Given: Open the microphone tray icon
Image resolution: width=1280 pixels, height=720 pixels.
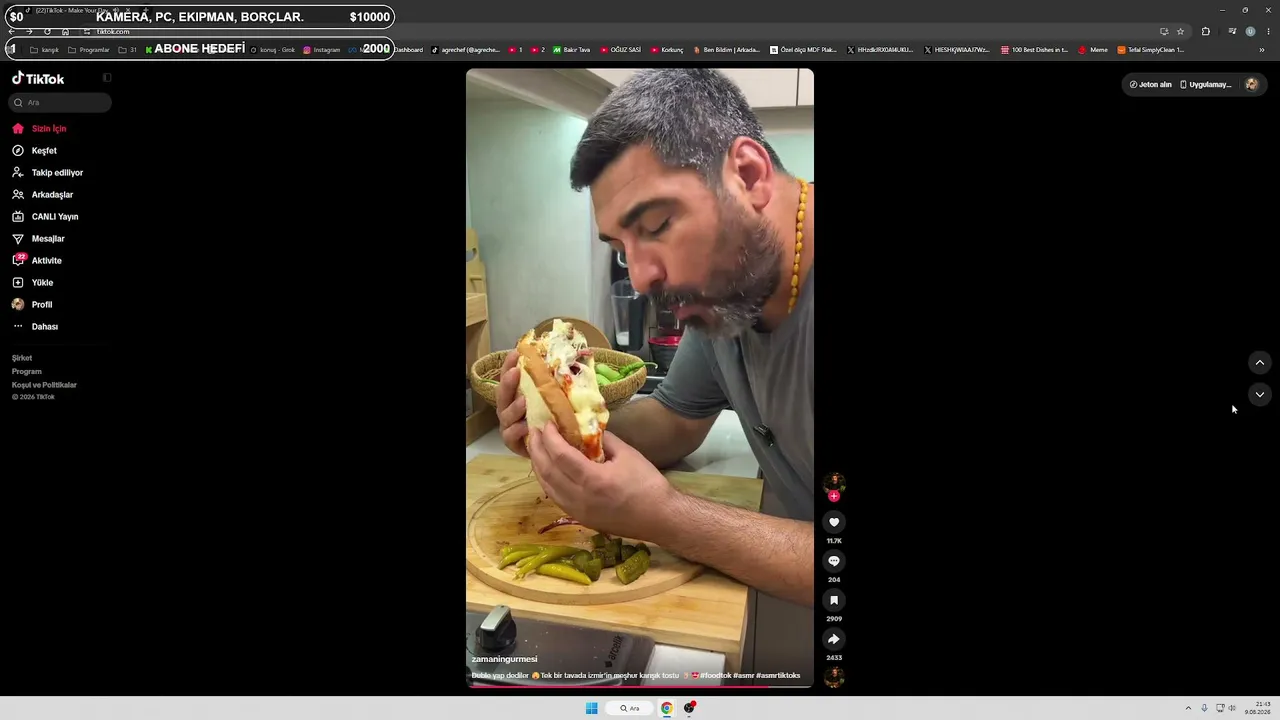Looking at the screenshot, I should (x=1204, y=708).
